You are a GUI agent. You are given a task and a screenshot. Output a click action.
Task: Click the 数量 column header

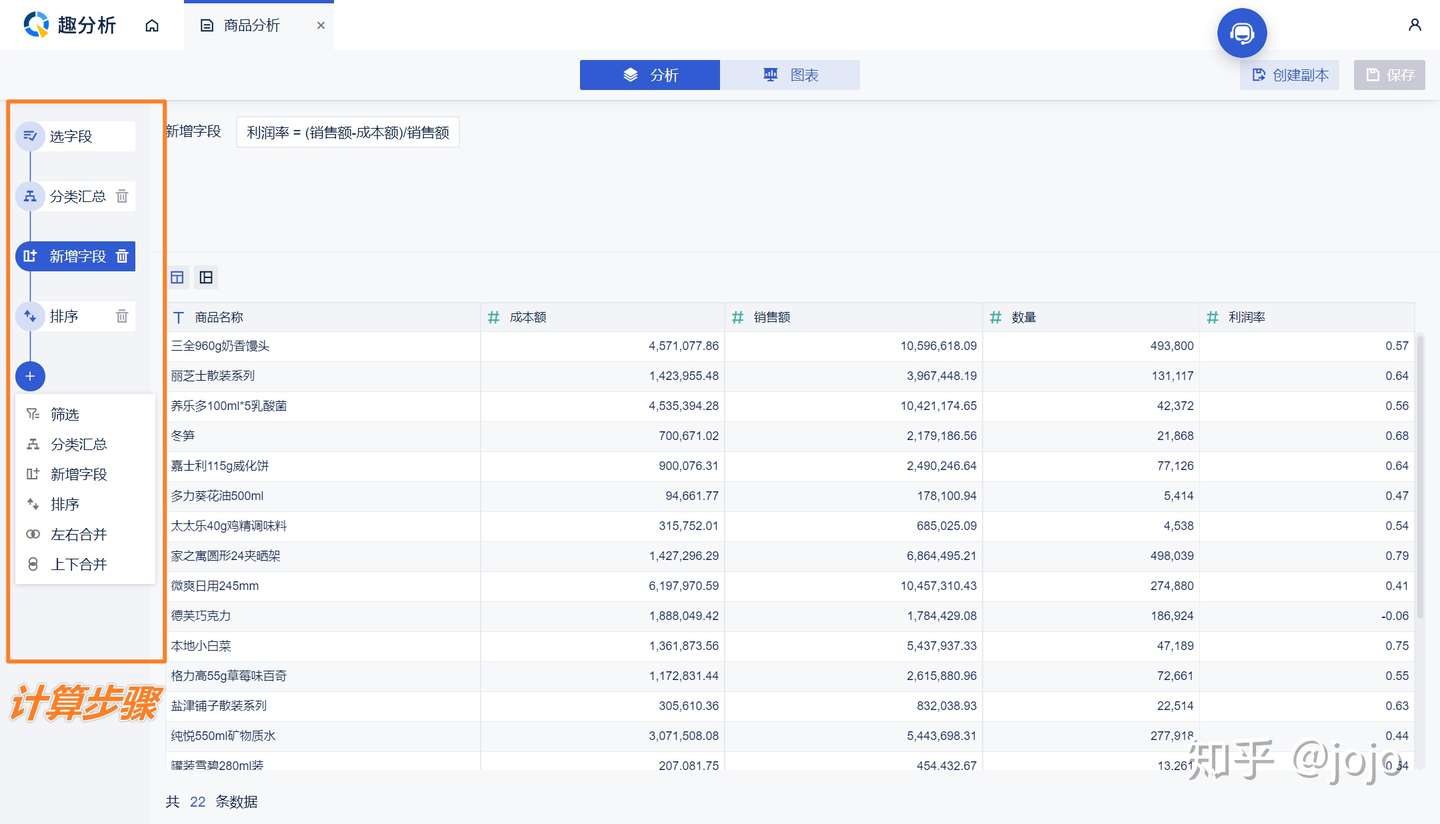(x=1091, y=317)
